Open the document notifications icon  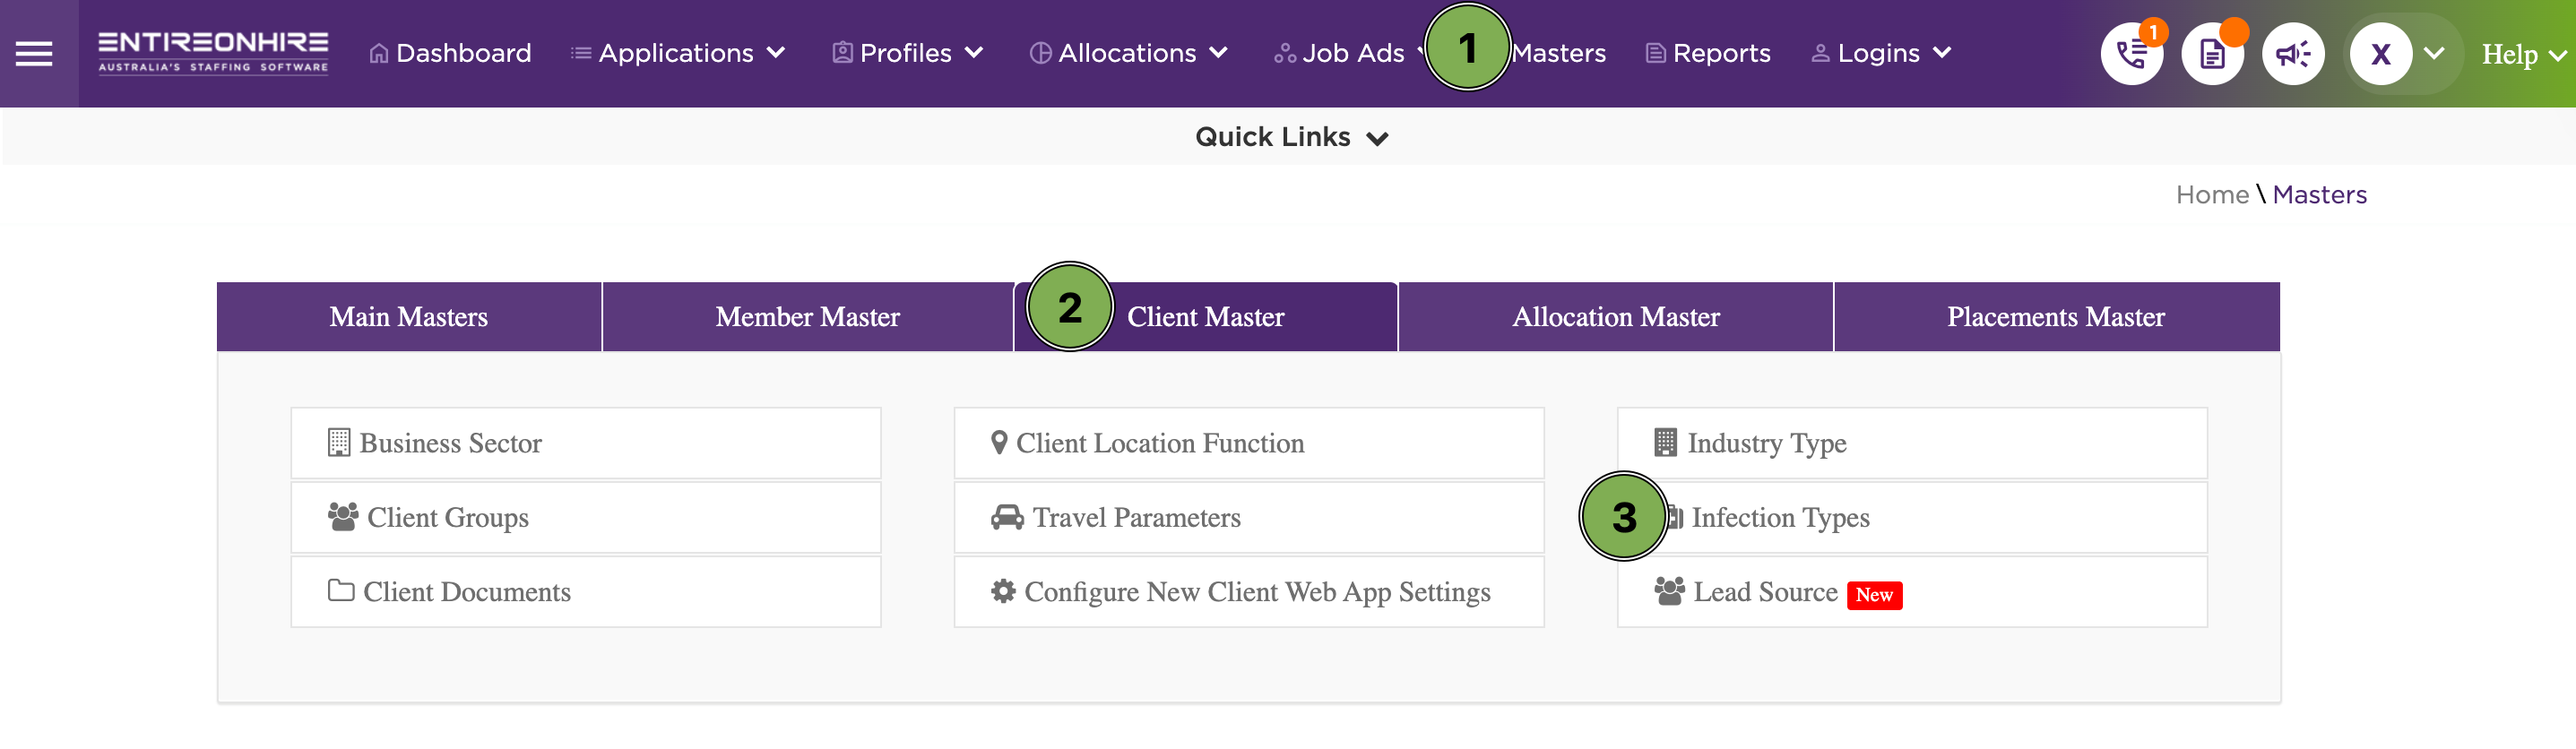coord(2212,53)
